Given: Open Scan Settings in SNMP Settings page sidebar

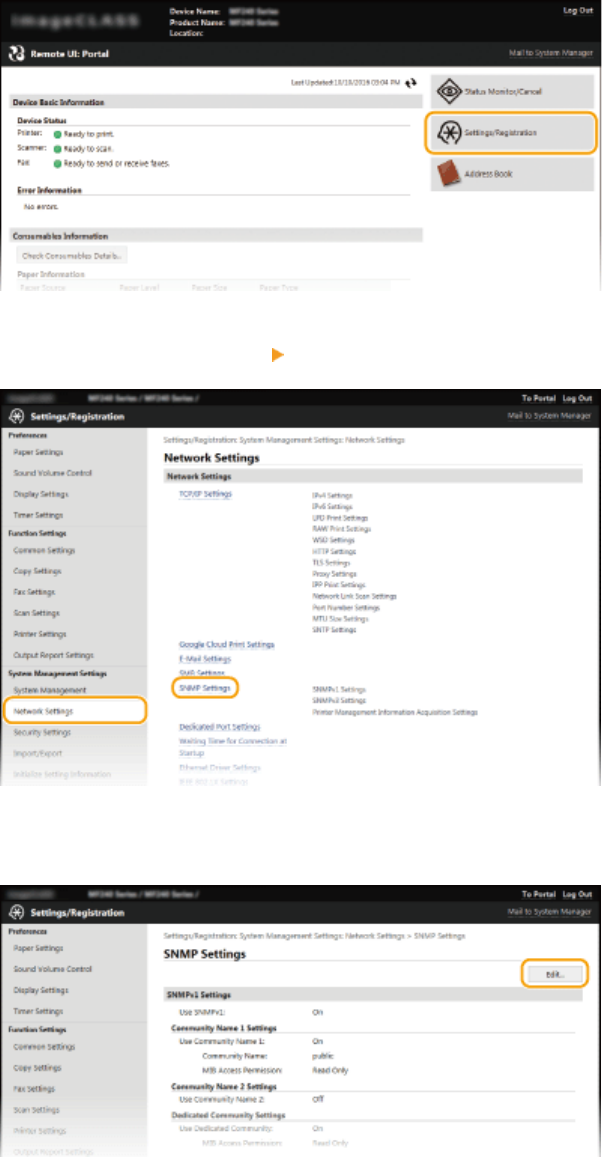Looking at the screenshot, I should click(x=36, y=1110).
